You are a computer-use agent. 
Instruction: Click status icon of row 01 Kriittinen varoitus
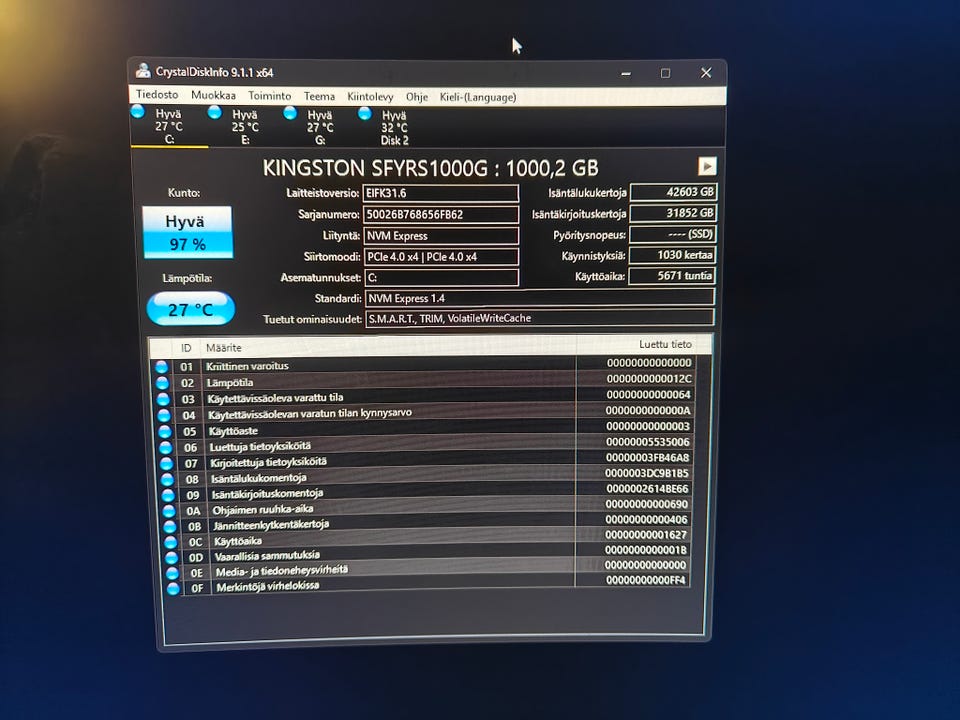point(161,367)
